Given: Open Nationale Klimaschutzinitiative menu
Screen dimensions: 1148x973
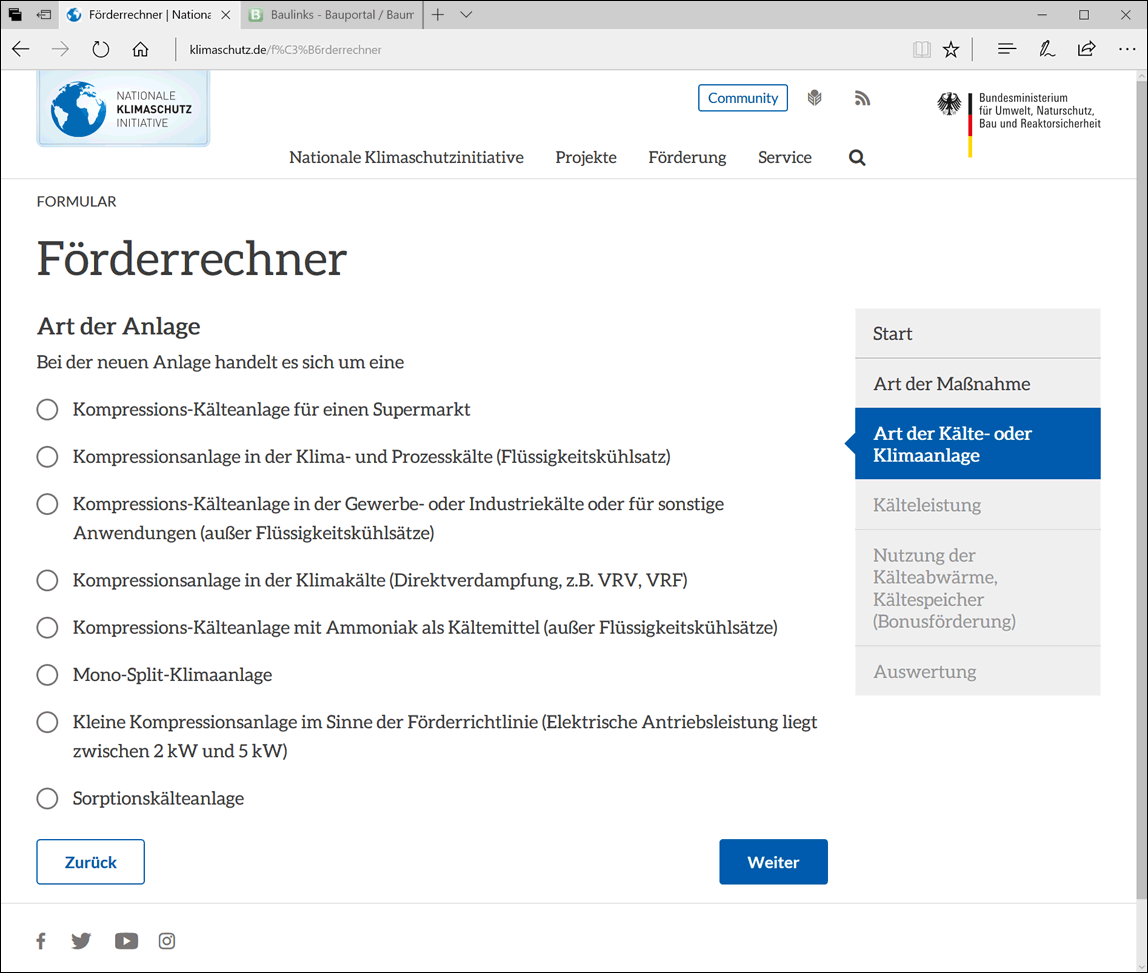Looking at the screenshot, I should click(x=406, y=157).
